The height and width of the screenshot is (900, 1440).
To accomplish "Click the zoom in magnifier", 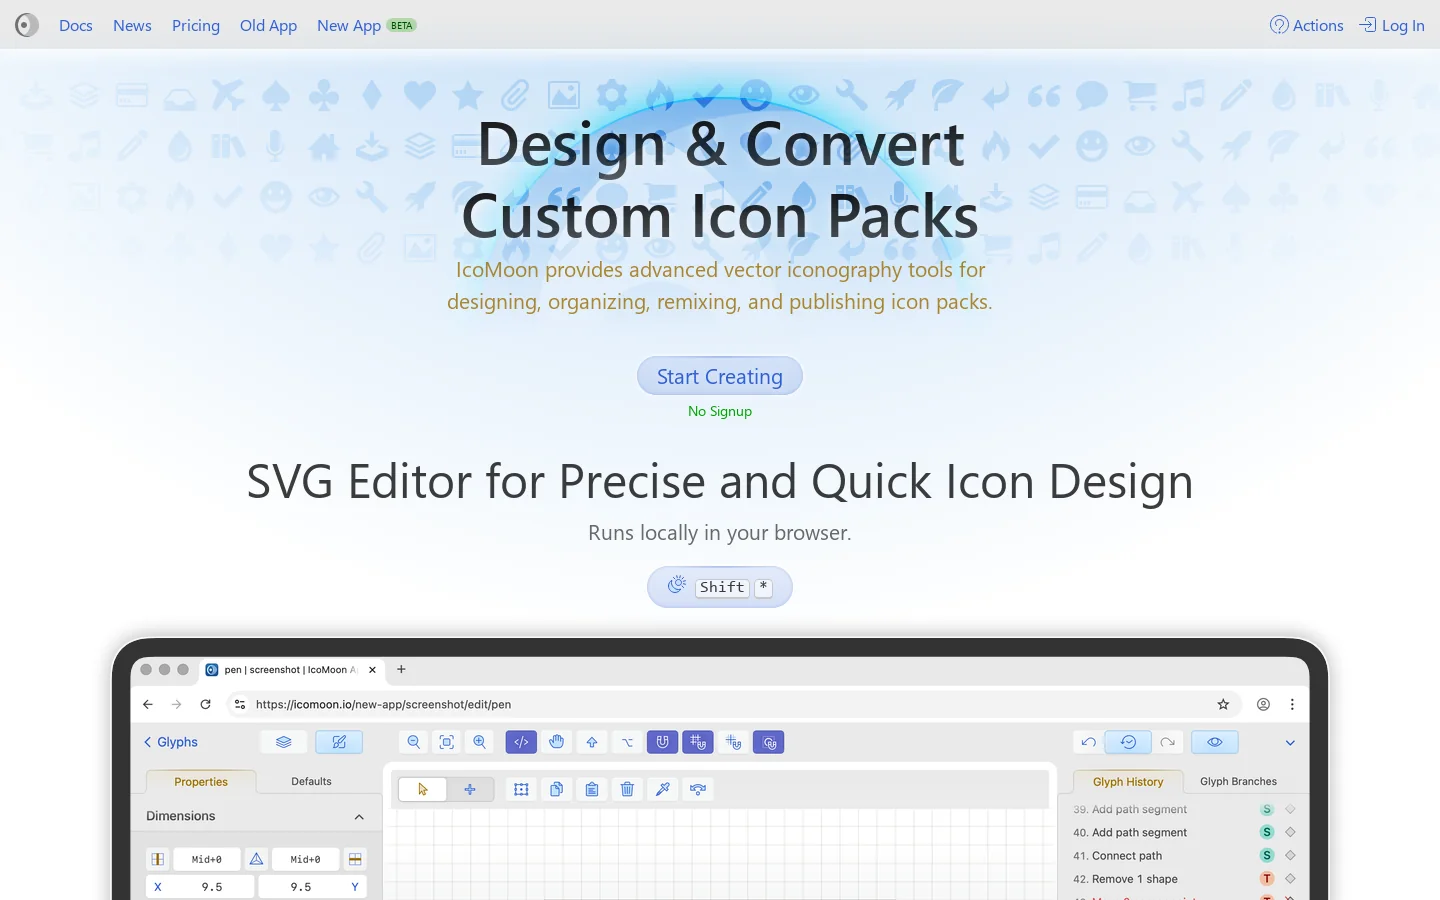I will tap(480, 742).
